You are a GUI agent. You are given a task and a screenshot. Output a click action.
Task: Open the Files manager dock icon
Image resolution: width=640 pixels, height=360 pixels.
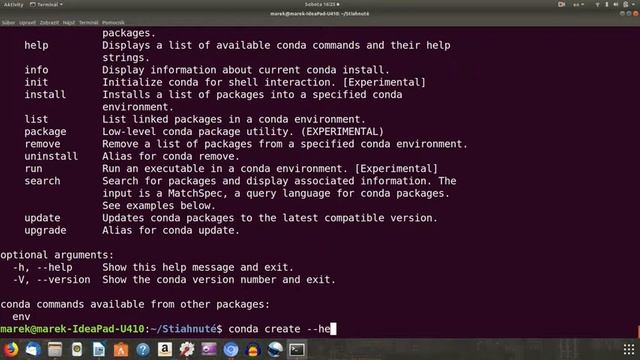point(55,349)
